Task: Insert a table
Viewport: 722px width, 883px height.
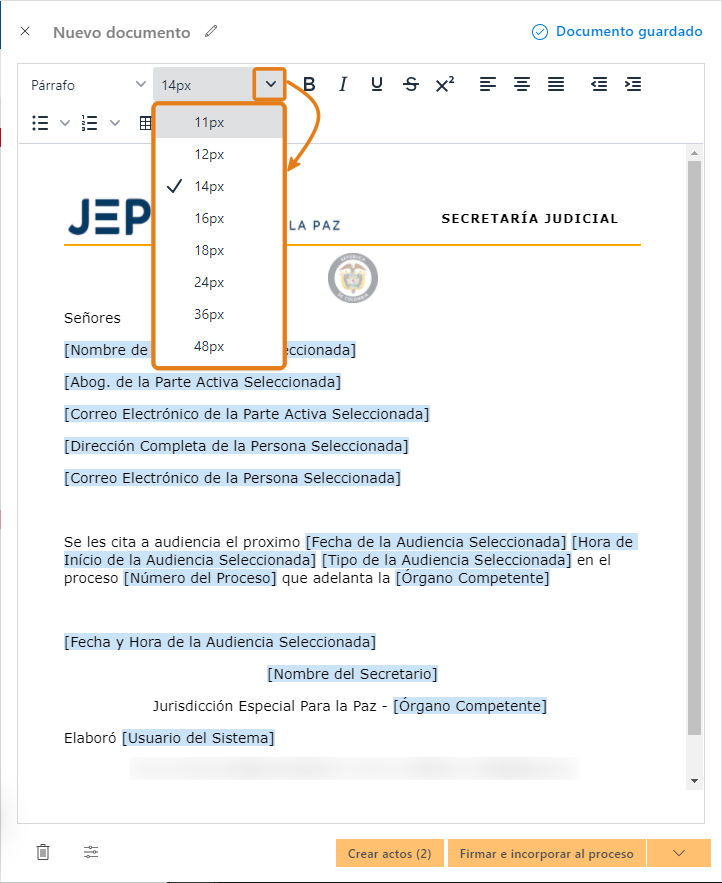Action: pyautogui.click(x=145, y=123)
